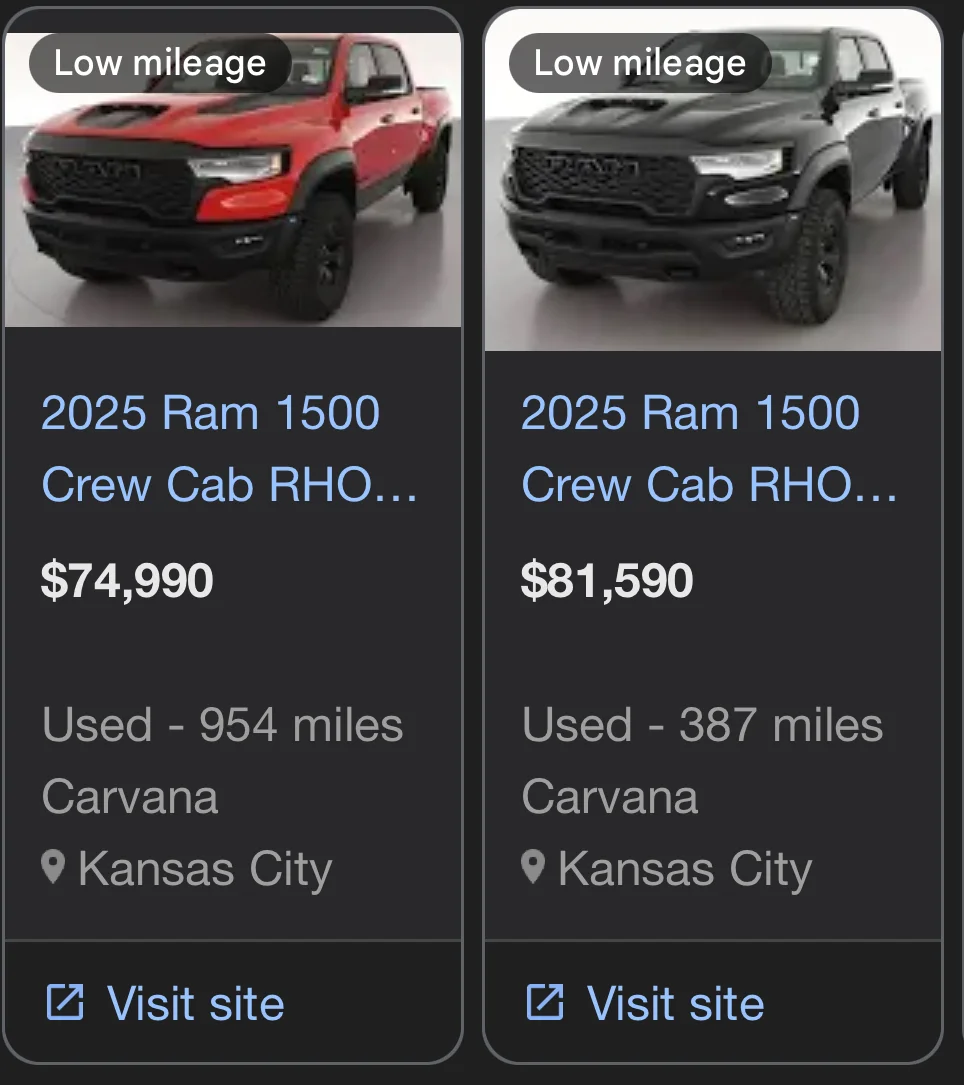Click Low mileage badge on the black truck
This screenshot has width=964, height=1085.
pyautogui.click(x=640, y=63)
